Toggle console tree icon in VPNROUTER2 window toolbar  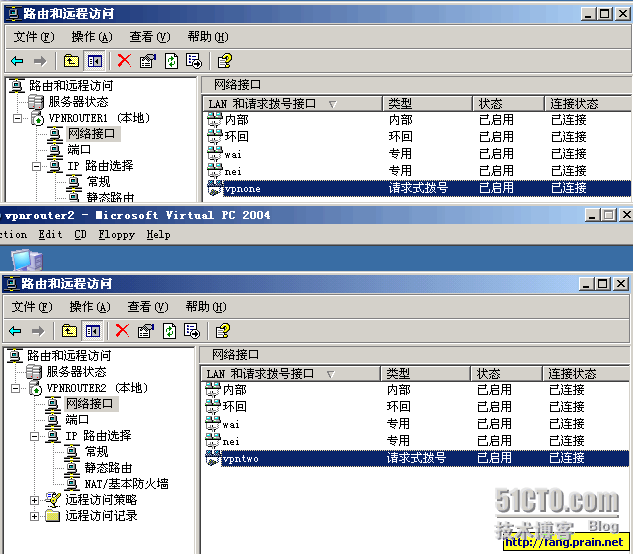(93, 331)
